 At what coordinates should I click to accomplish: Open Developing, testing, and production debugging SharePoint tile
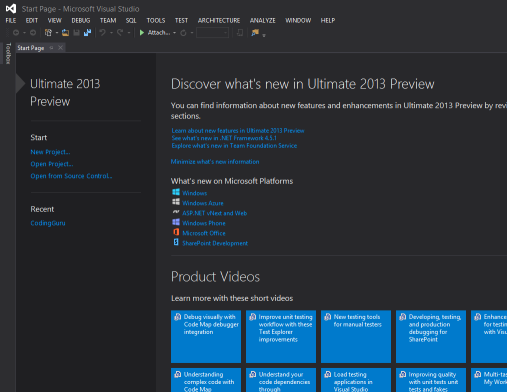tap(431, 336)
